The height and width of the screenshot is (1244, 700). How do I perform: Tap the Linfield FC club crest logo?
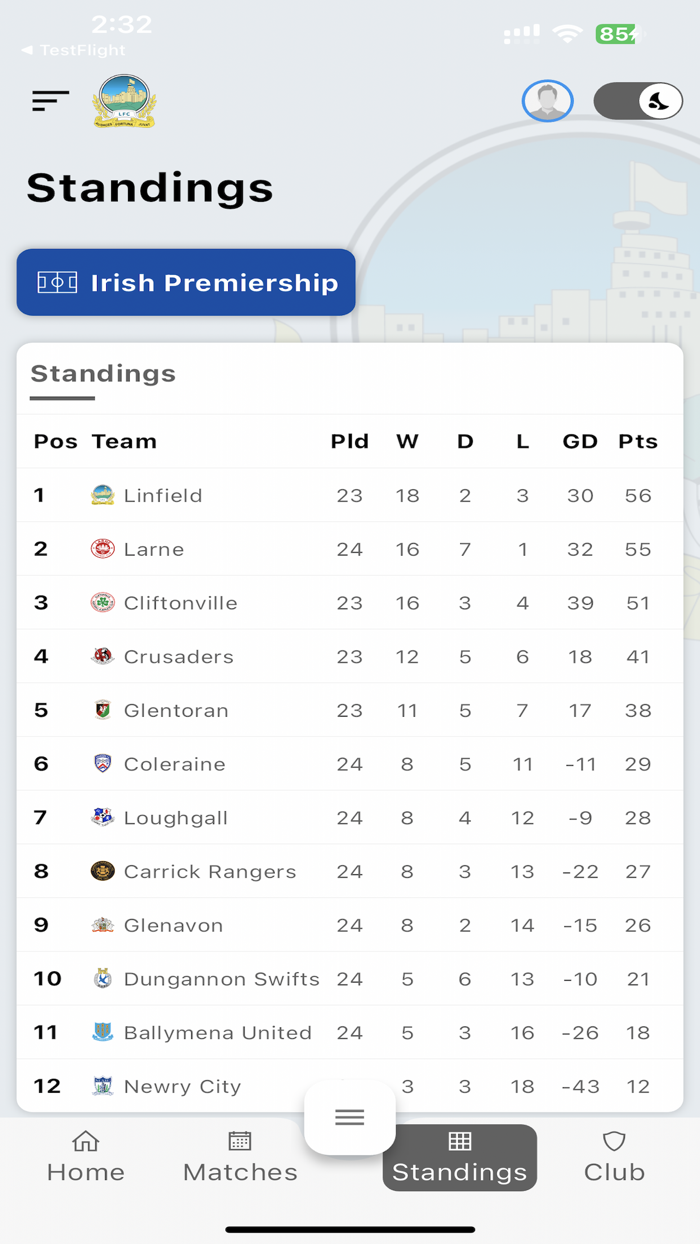(123, 101)
